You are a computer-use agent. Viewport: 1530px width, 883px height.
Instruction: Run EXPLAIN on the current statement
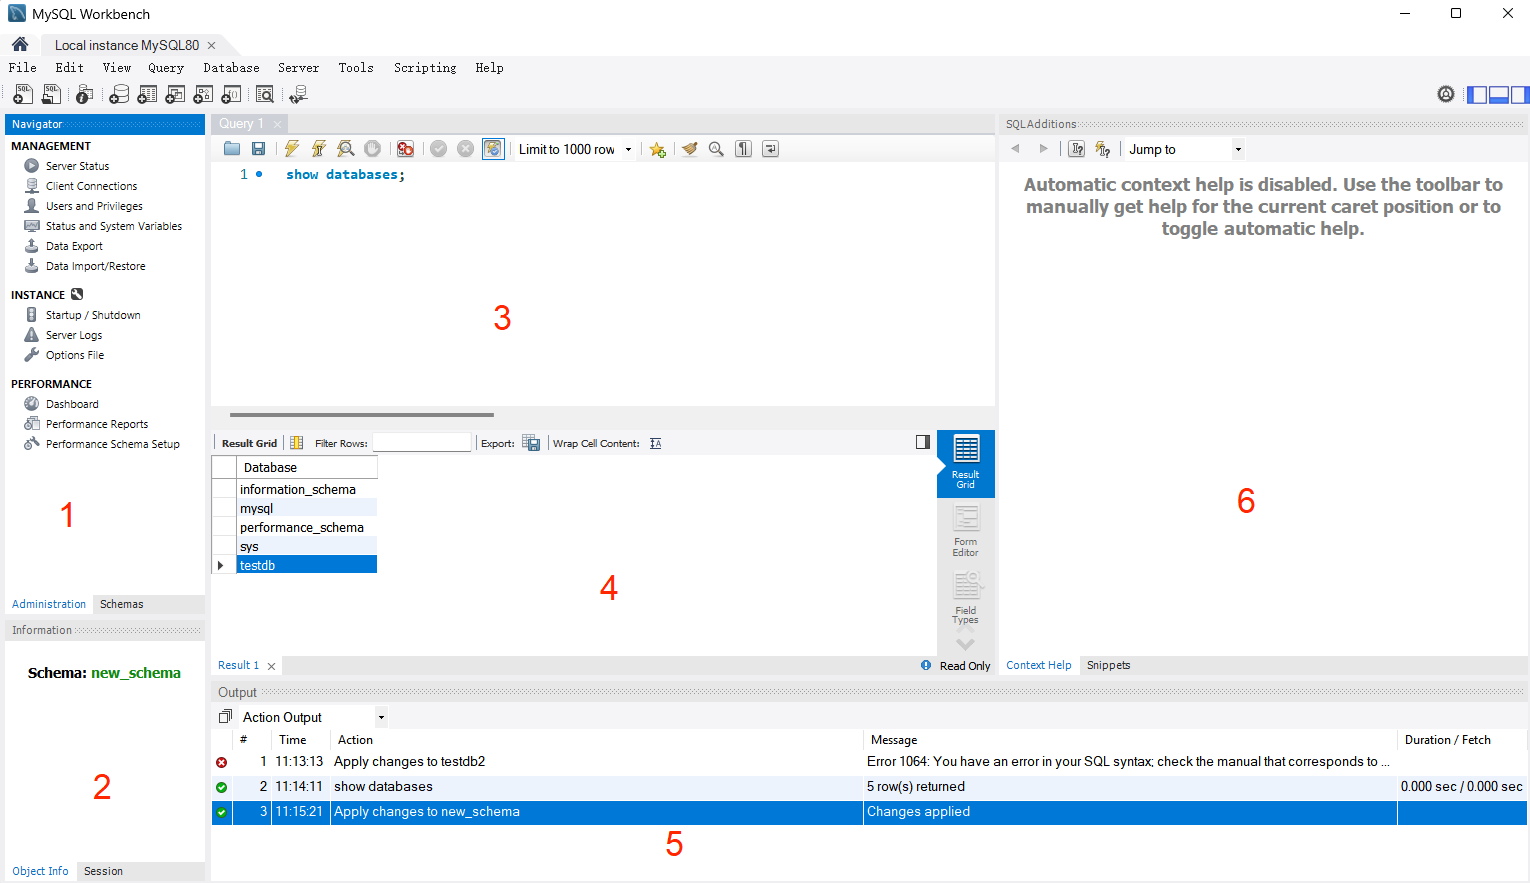[x=346, y=149]
